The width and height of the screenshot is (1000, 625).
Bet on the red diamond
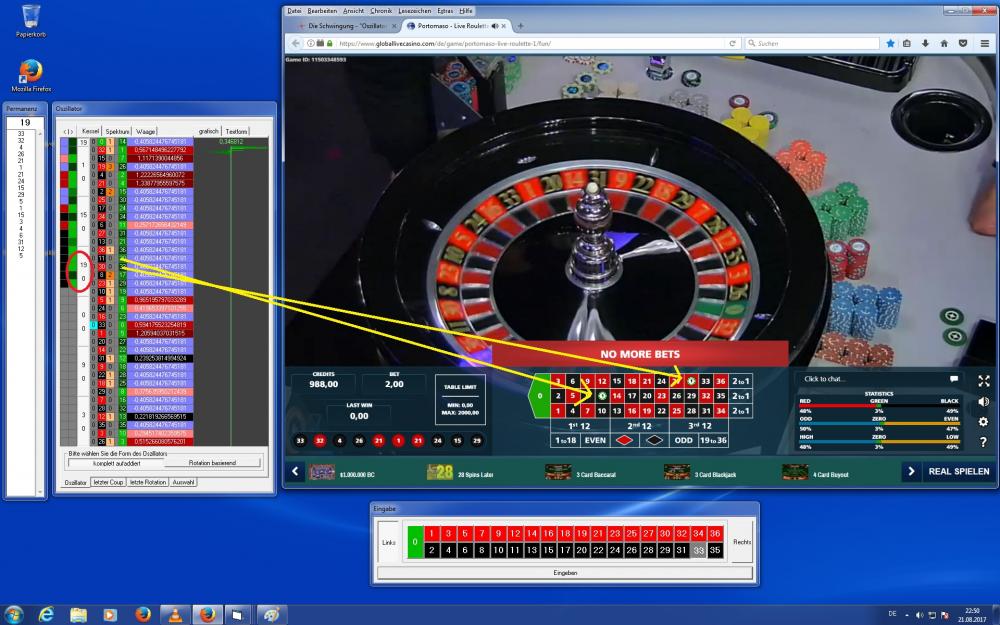point(624,440)
